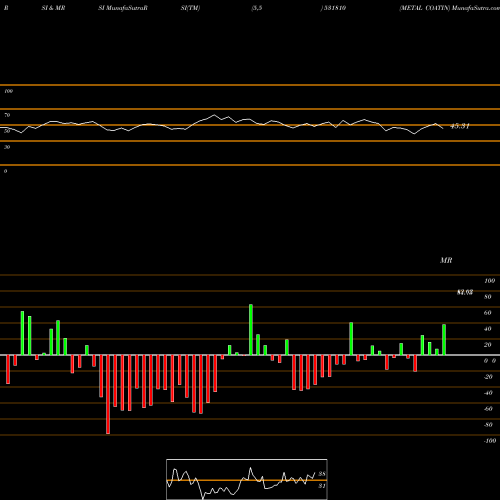Image resolution: width=500 pixels, height=500 pixels.
Task: Click the 'SI & MR' header text
Action: 53,8
